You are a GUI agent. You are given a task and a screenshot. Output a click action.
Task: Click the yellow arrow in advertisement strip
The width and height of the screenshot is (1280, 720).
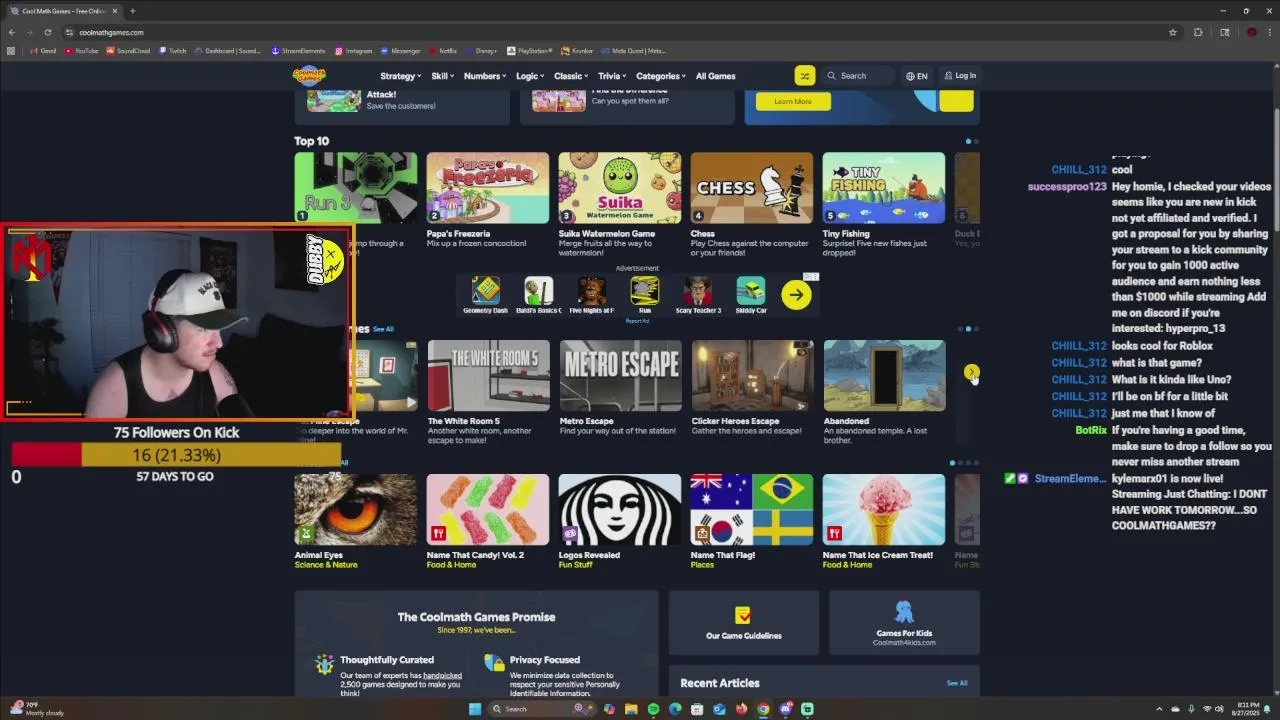[796, 294]
